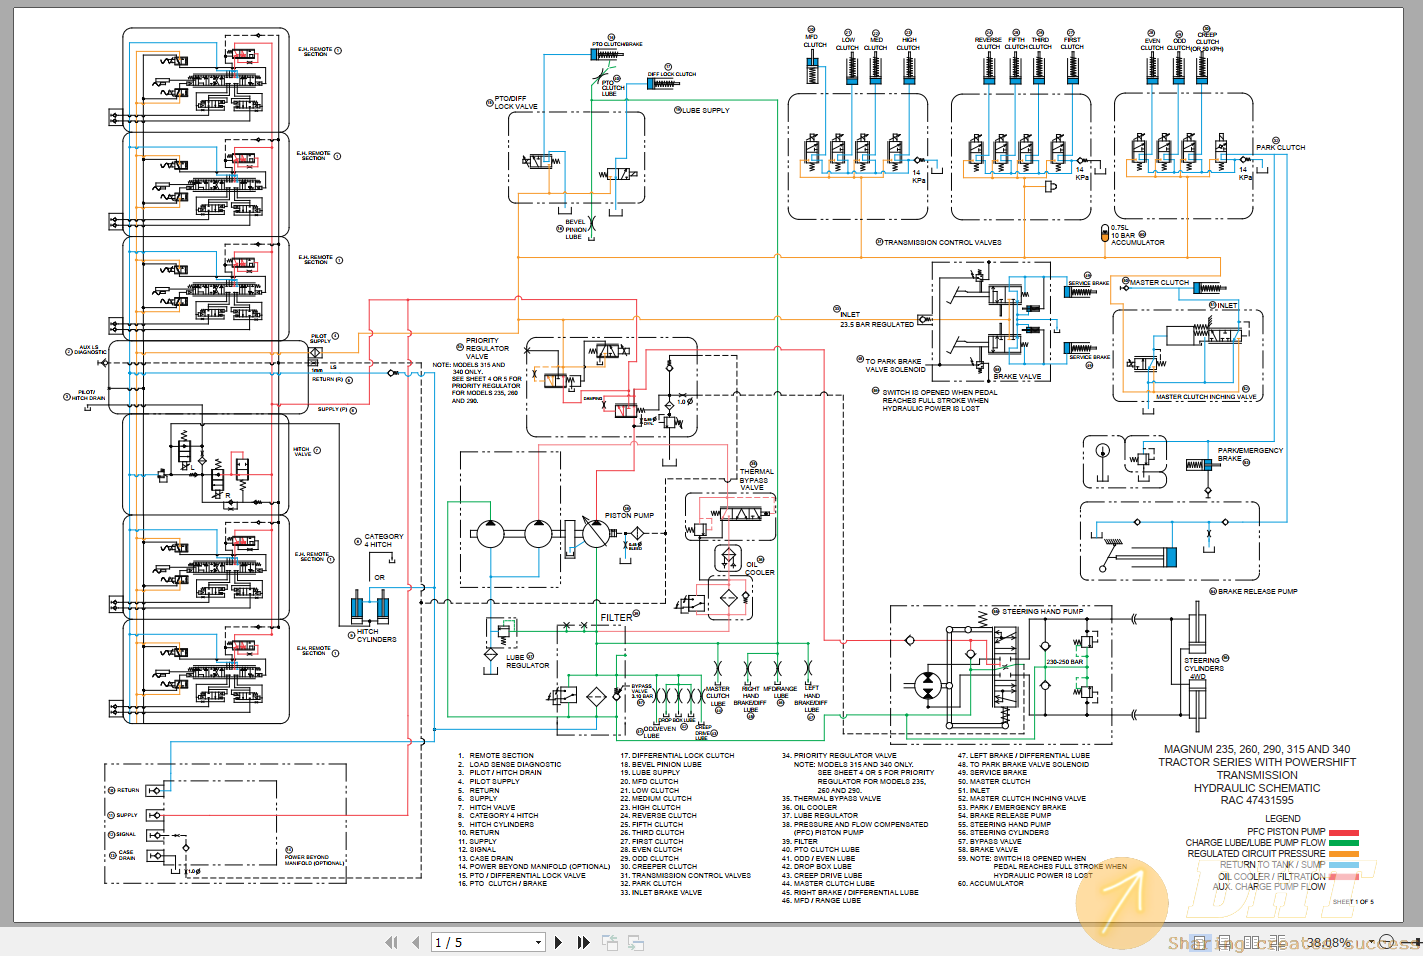Click the zoom percentage value 38.08%

[x=1329, y=941]
